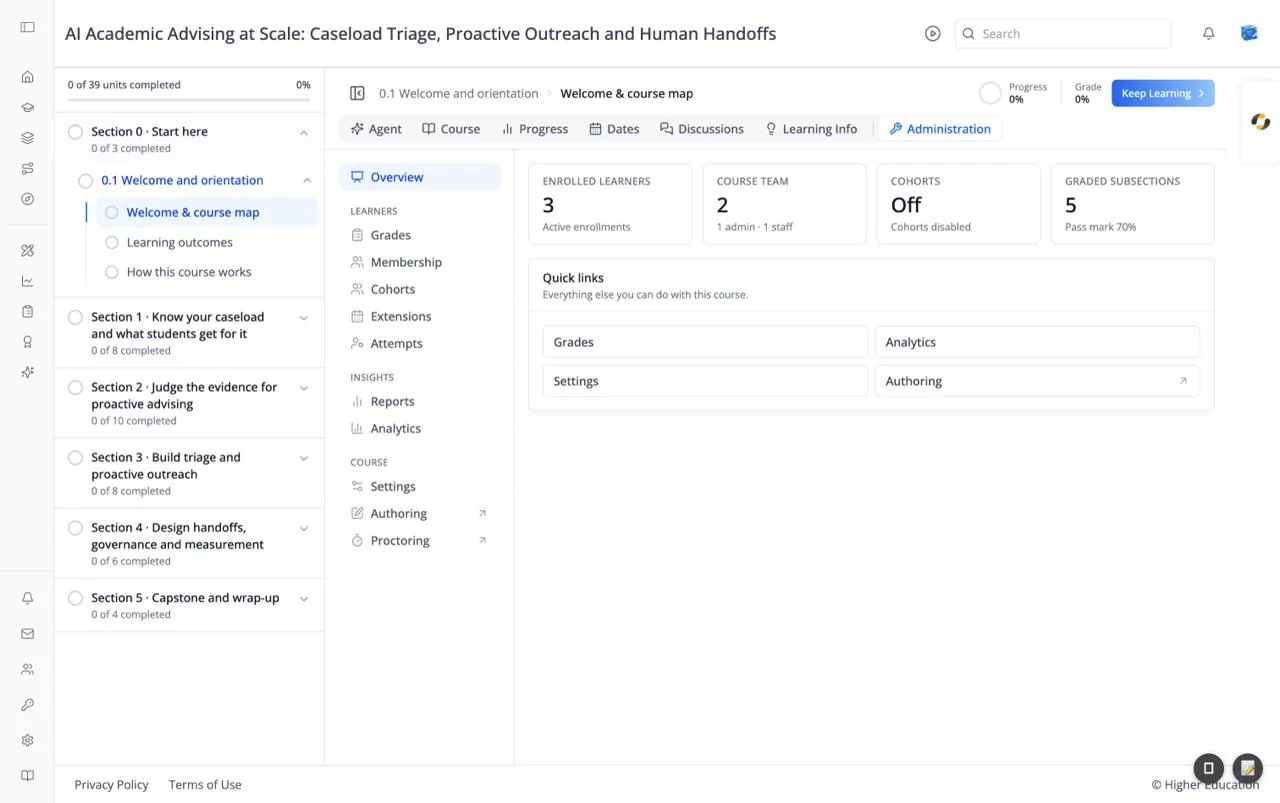The height and width of the screenshot is (803, 1280).
Task: Open the compass icon in the left rail
Action: coord(27,199)
